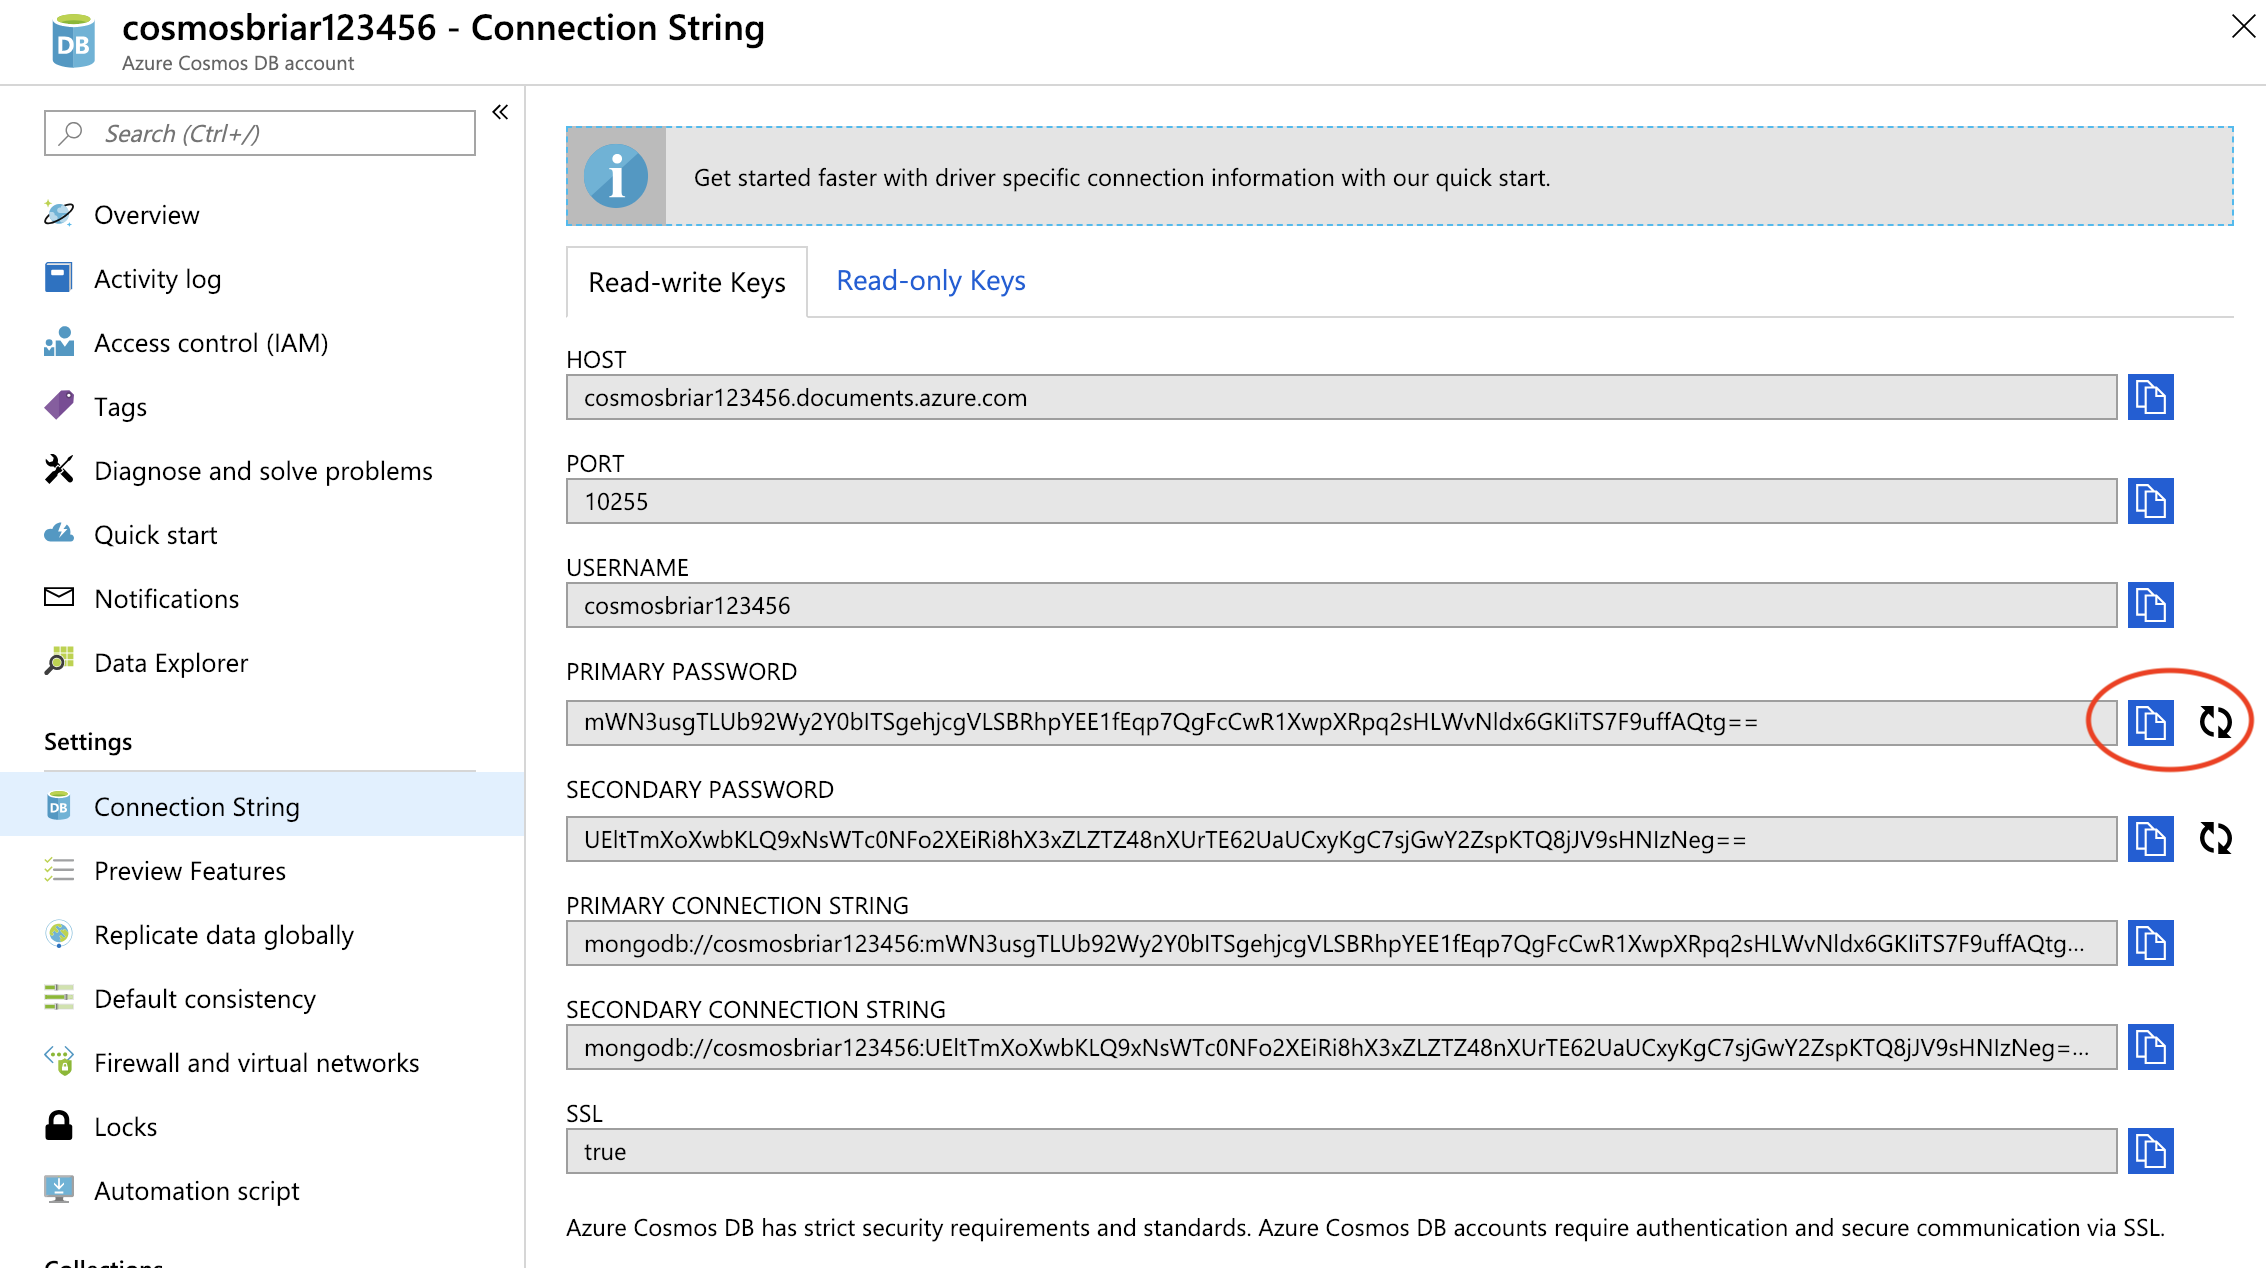Click the quick start info banner
Screen dimensions: 2266x1268
[1399, 176]
